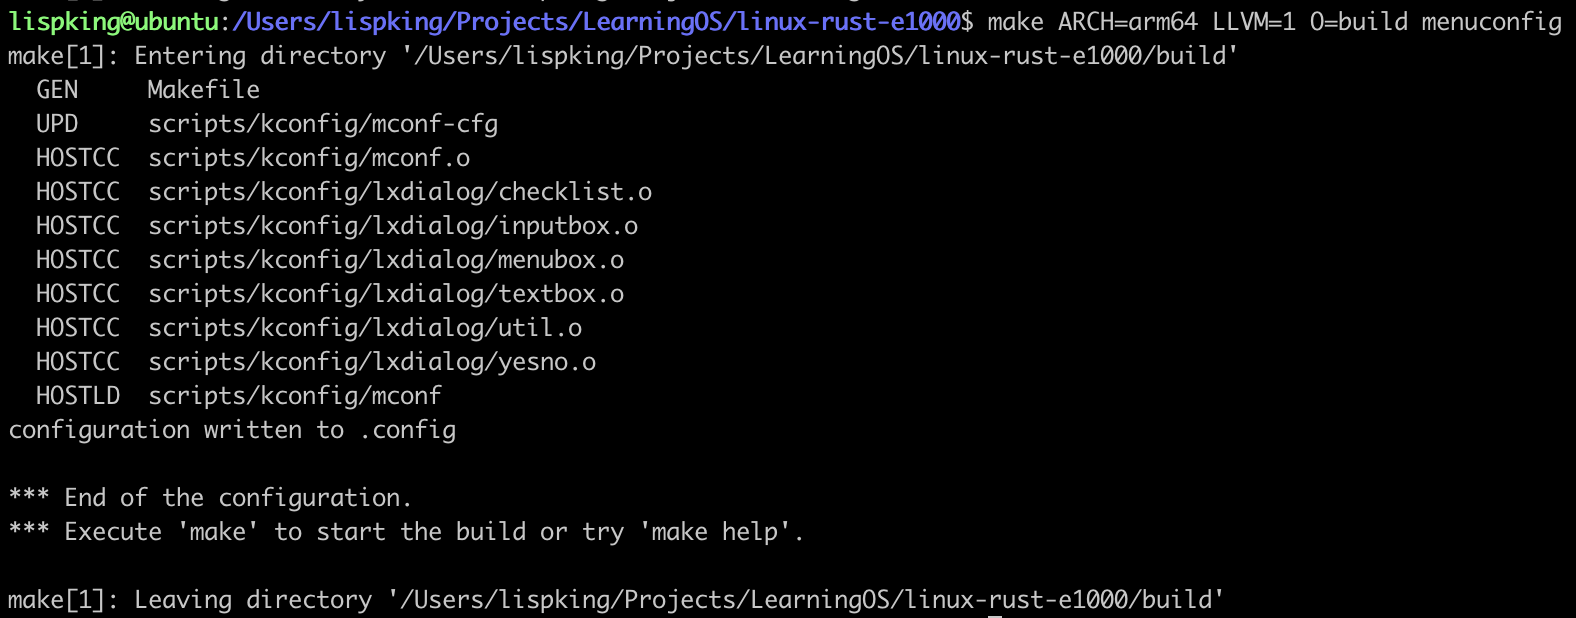
Task: Click the ARCH=arm64 argument in the command
Action: tap(1127, 21)
